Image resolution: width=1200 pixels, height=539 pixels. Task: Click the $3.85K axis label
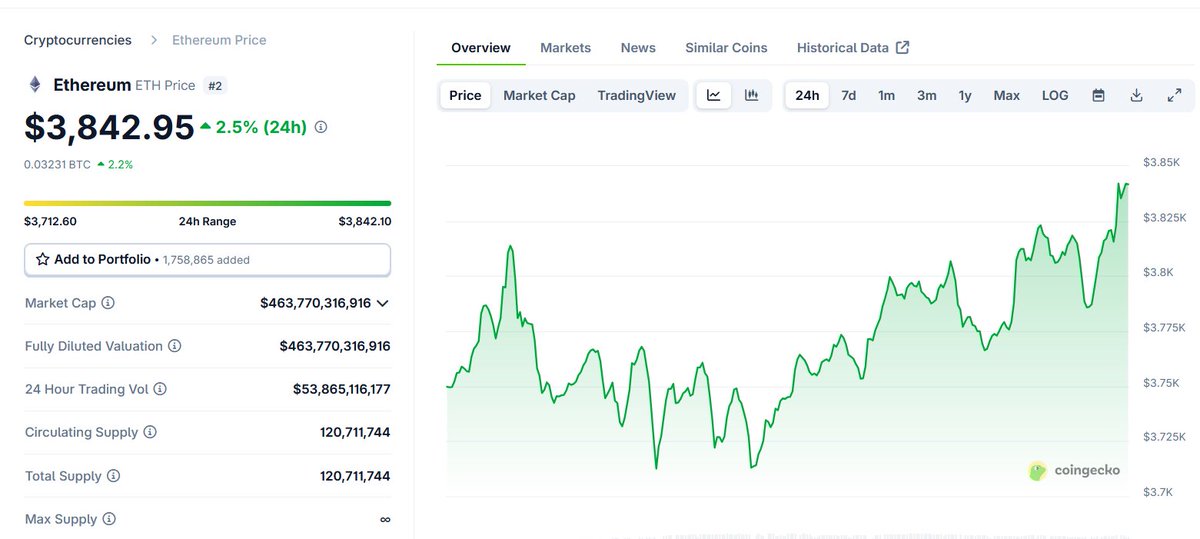pos(1162,162)
